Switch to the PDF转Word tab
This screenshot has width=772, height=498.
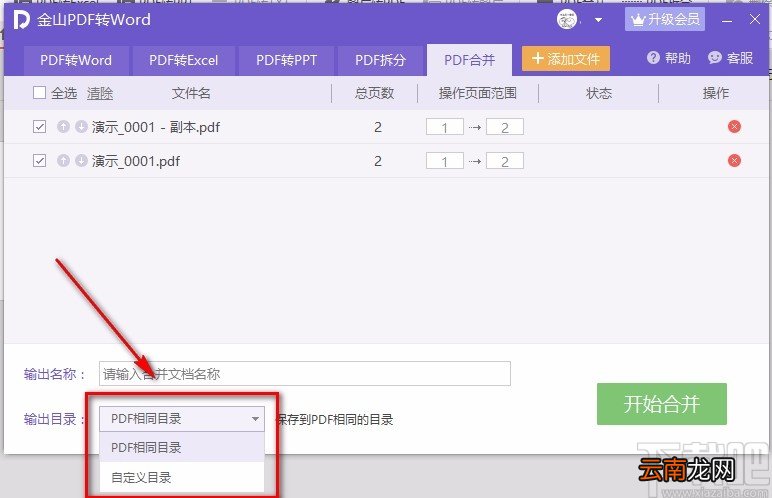(x=76, y=60)
